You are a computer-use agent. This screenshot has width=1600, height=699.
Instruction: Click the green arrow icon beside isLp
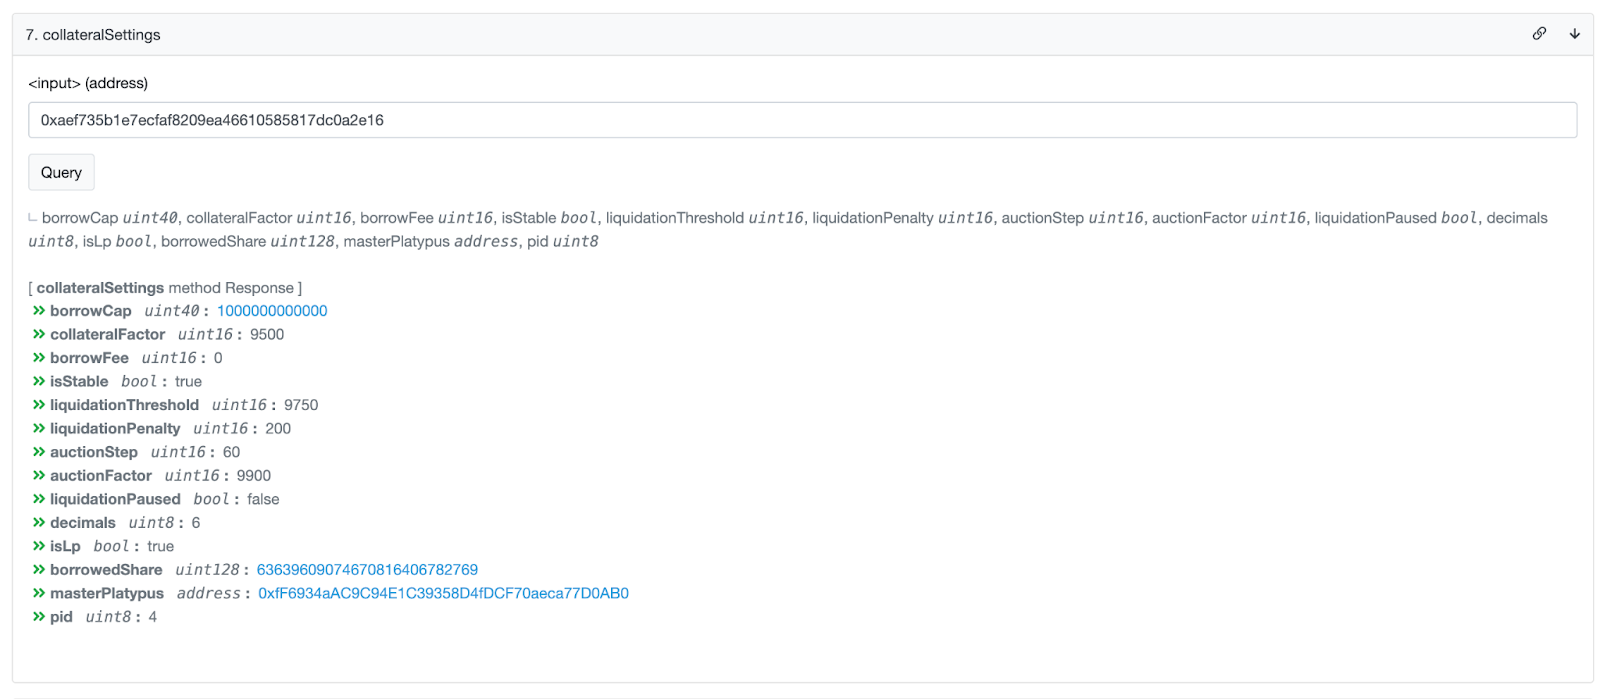(39, 546)
